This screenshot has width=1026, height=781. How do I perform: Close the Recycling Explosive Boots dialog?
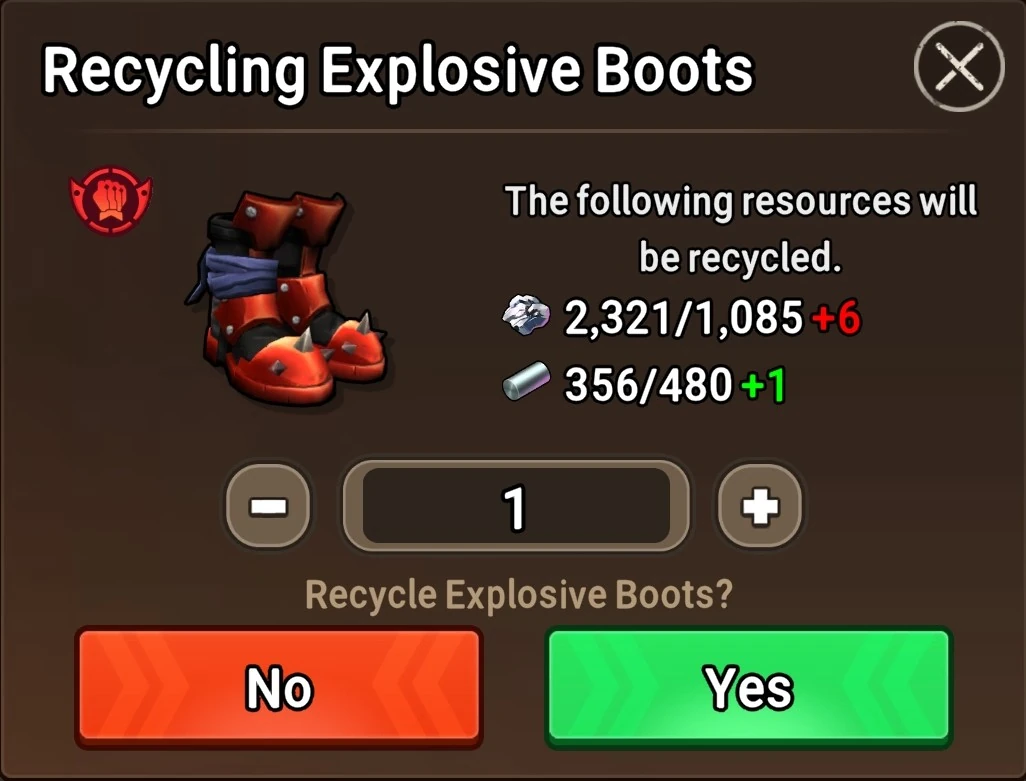click(959, 66)
